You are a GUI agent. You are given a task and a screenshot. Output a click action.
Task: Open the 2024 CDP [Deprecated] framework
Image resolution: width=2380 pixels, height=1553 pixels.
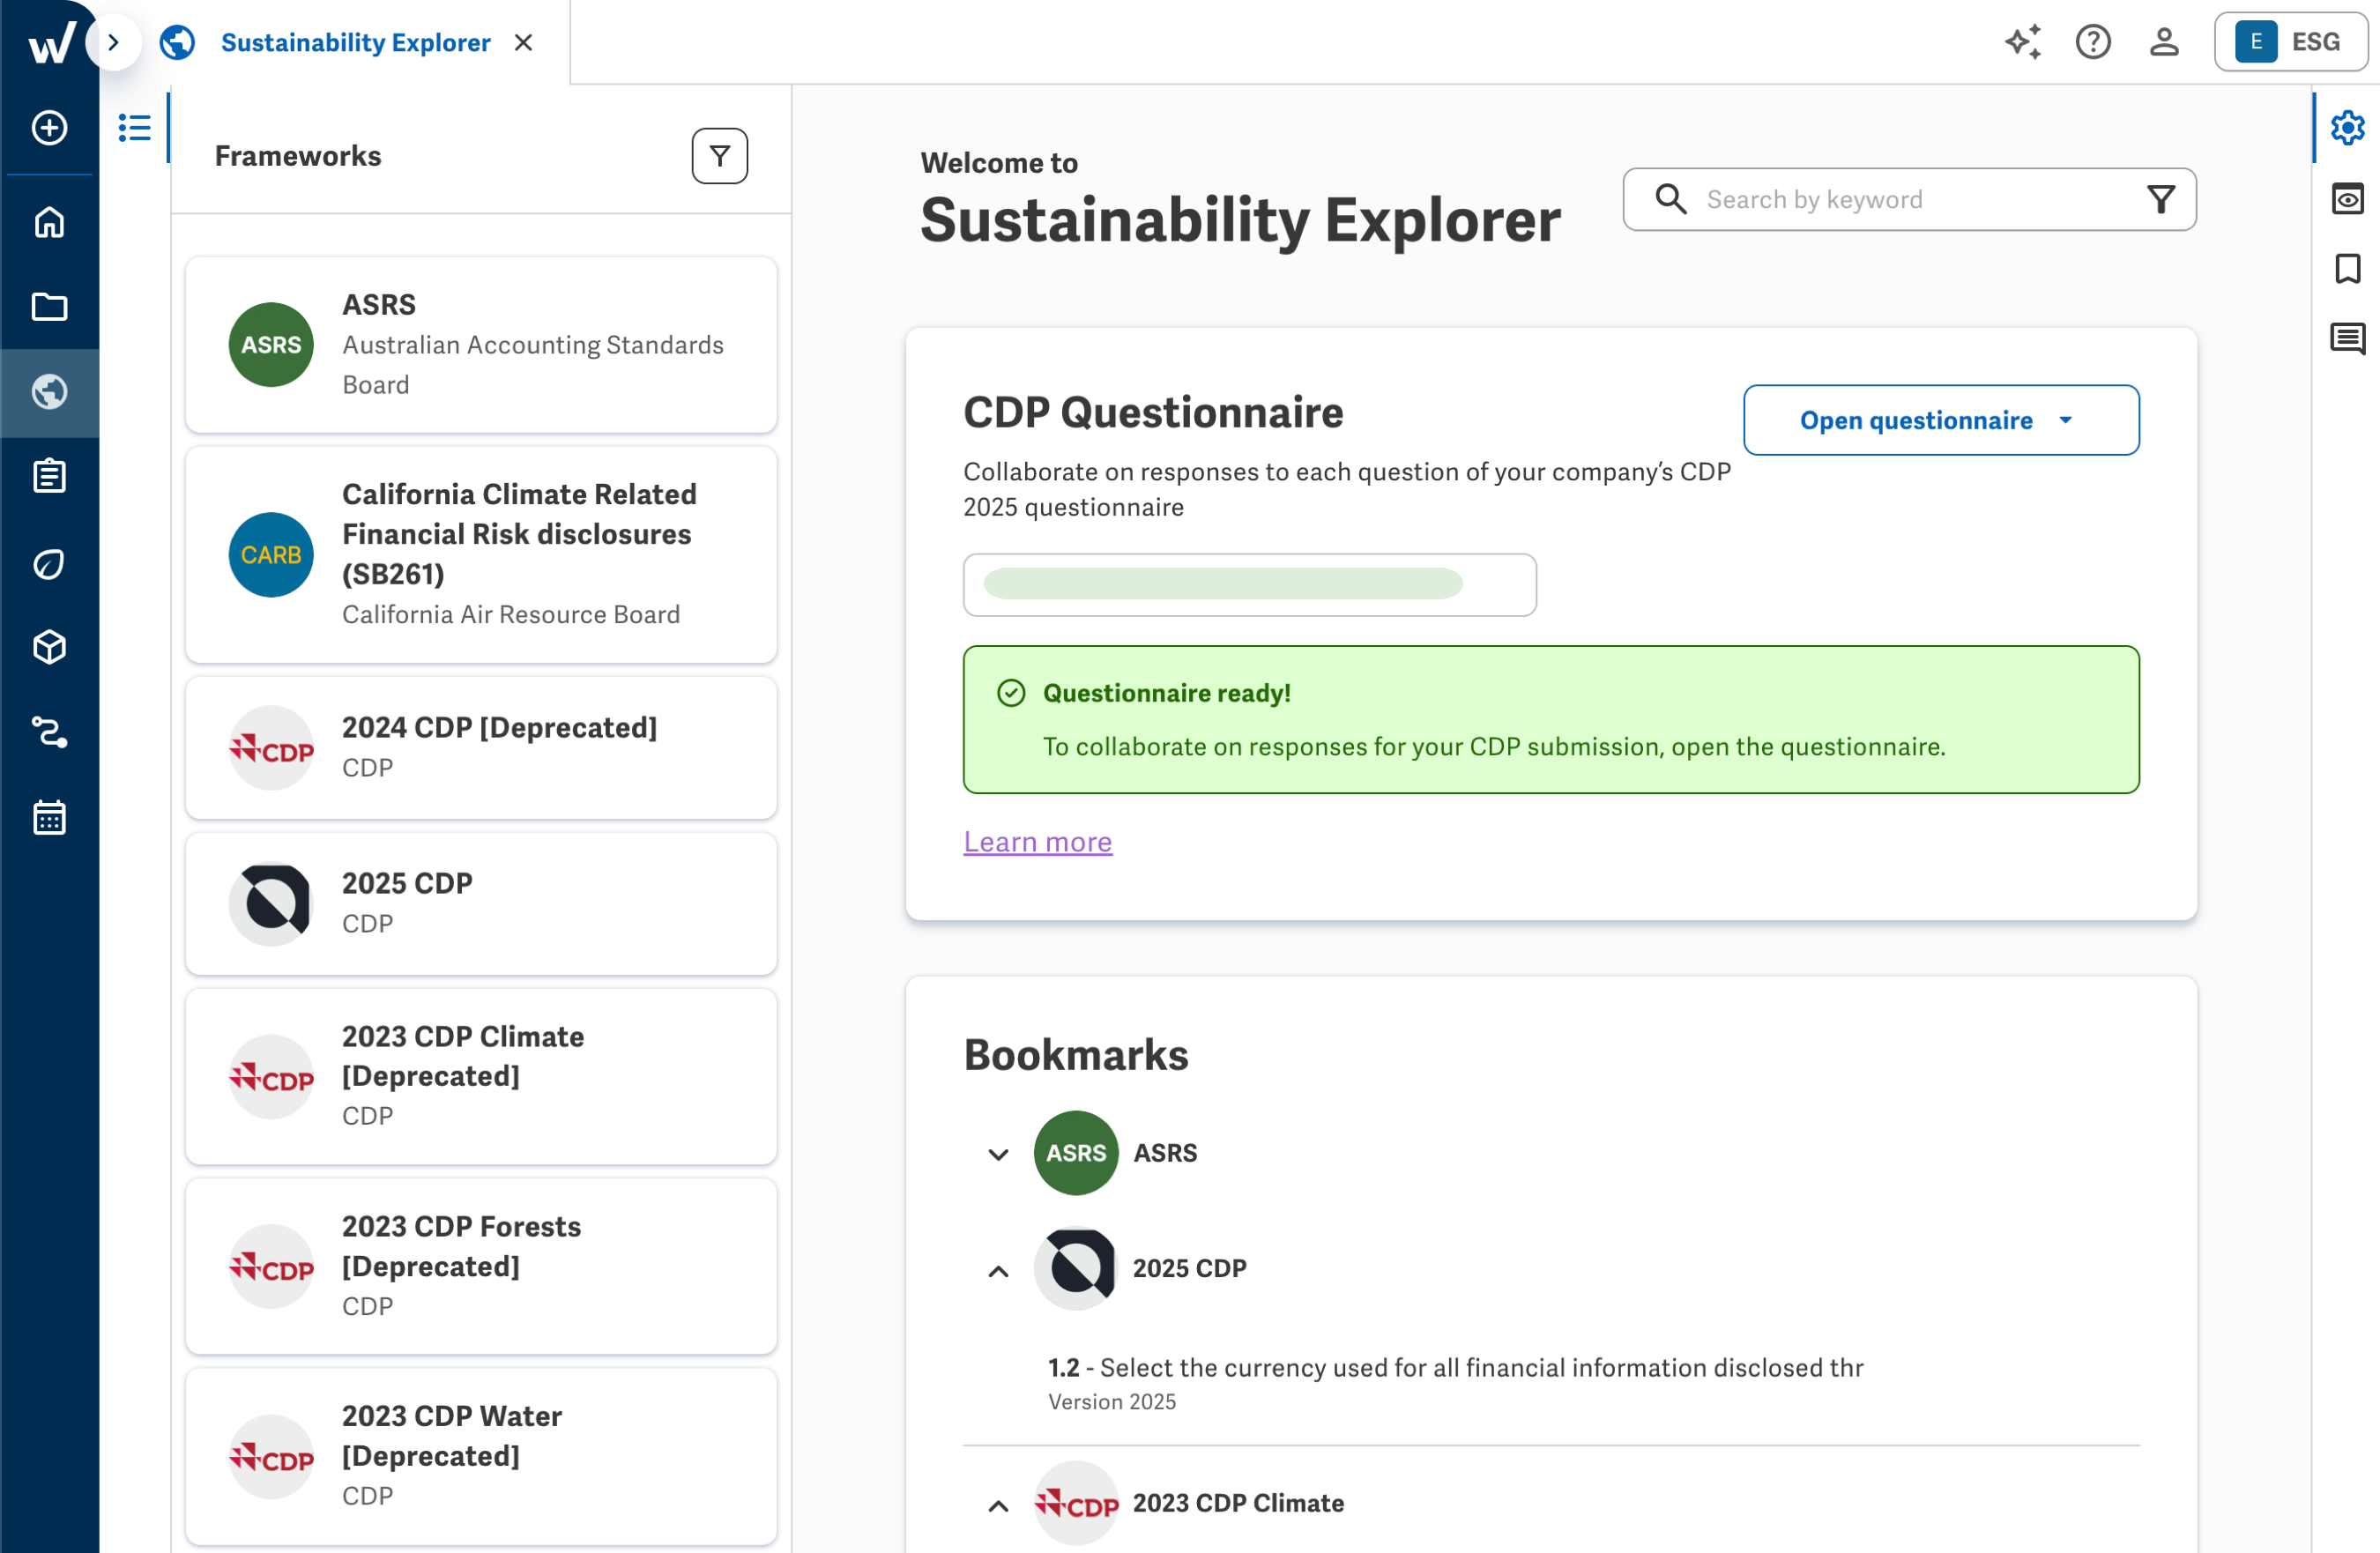click(x=481, y=747)
